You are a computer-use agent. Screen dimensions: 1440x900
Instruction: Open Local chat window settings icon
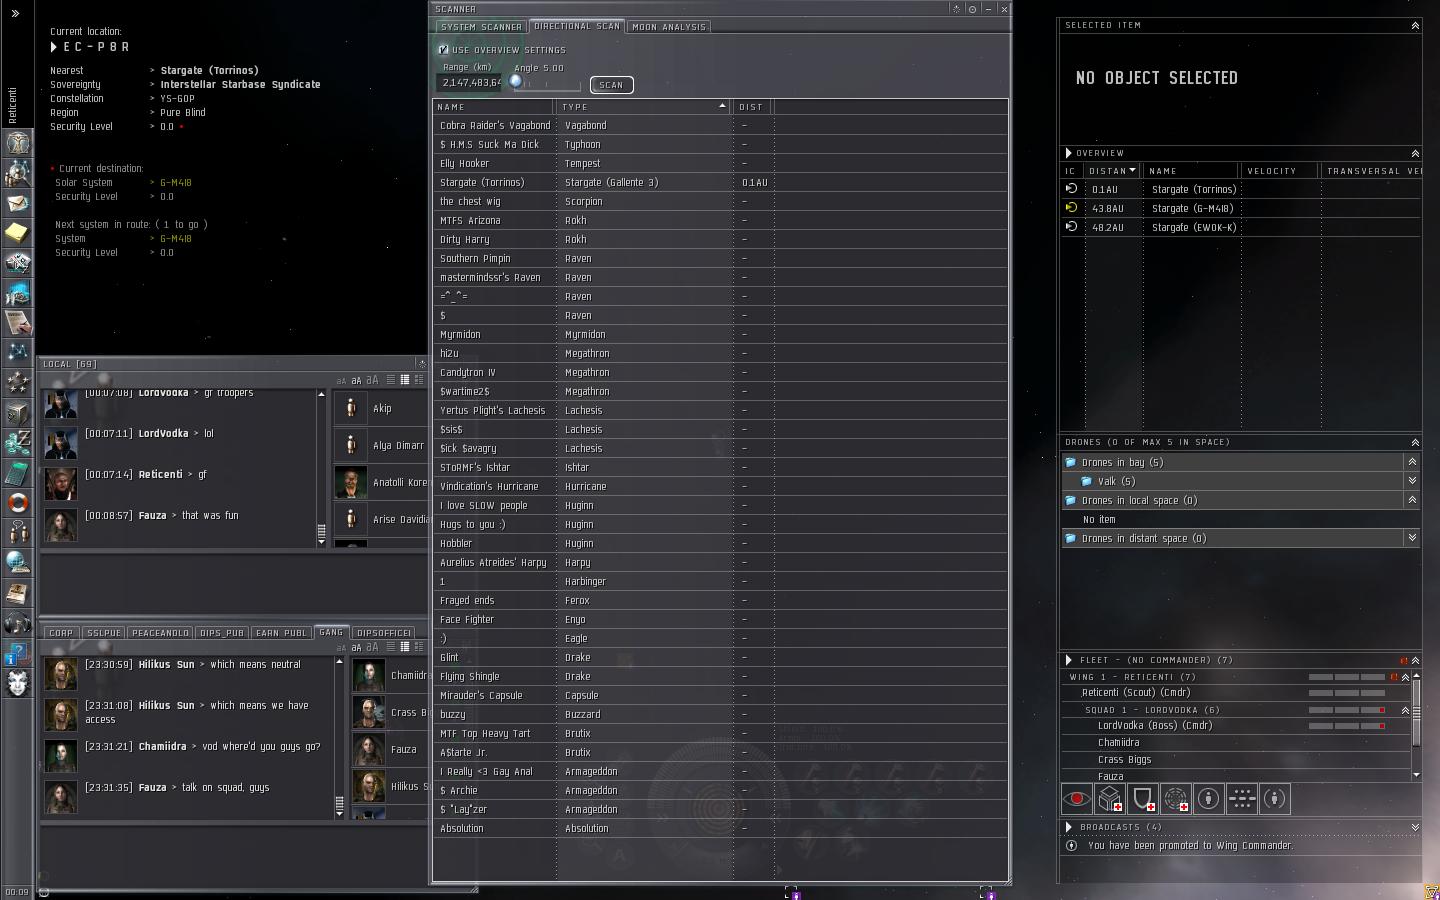421,364
